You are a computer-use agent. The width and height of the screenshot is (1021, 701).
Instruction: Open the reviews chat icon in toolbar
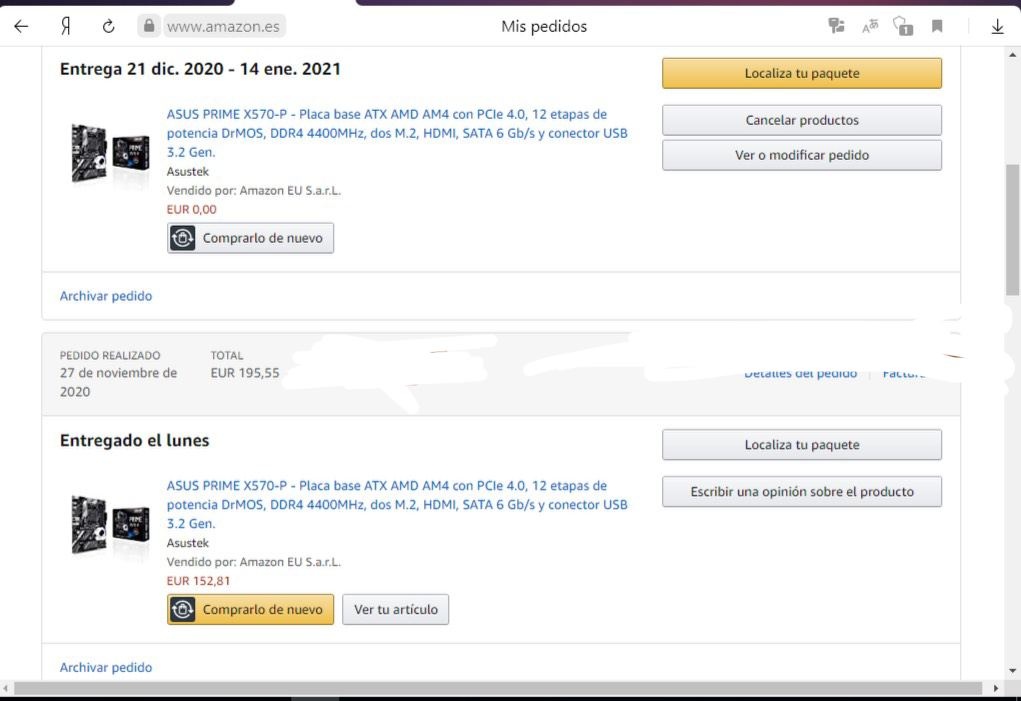(836, 27)
